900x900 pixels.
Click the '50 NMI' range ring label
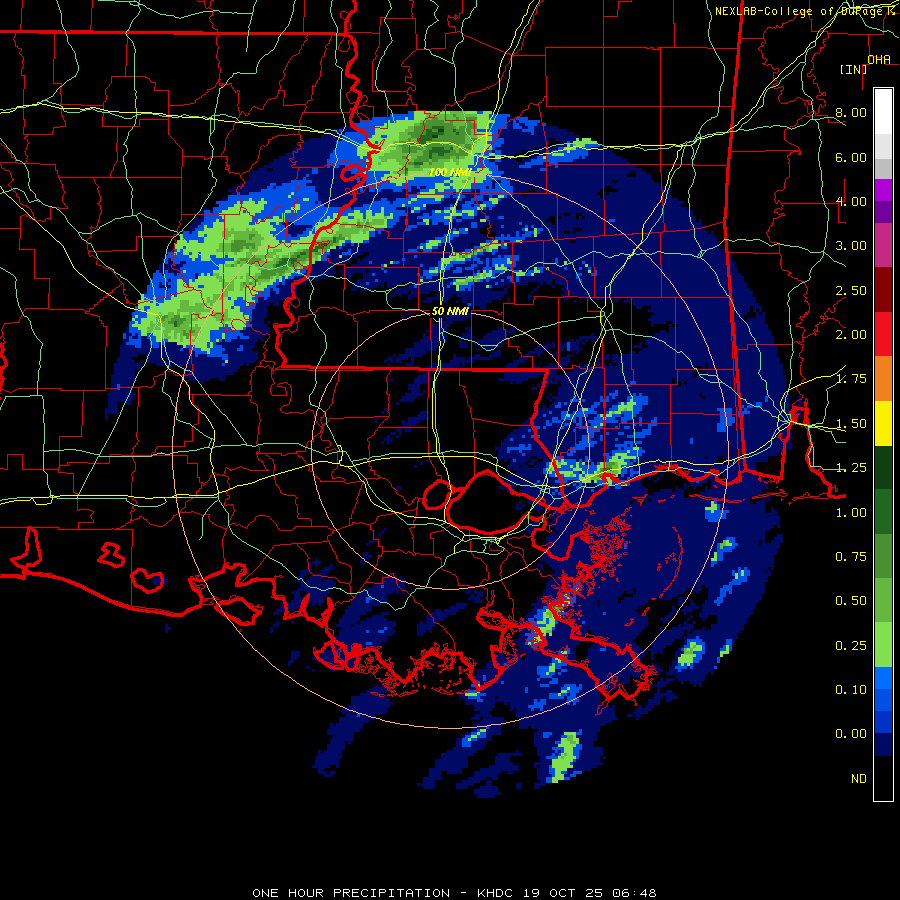pos(450,311)
